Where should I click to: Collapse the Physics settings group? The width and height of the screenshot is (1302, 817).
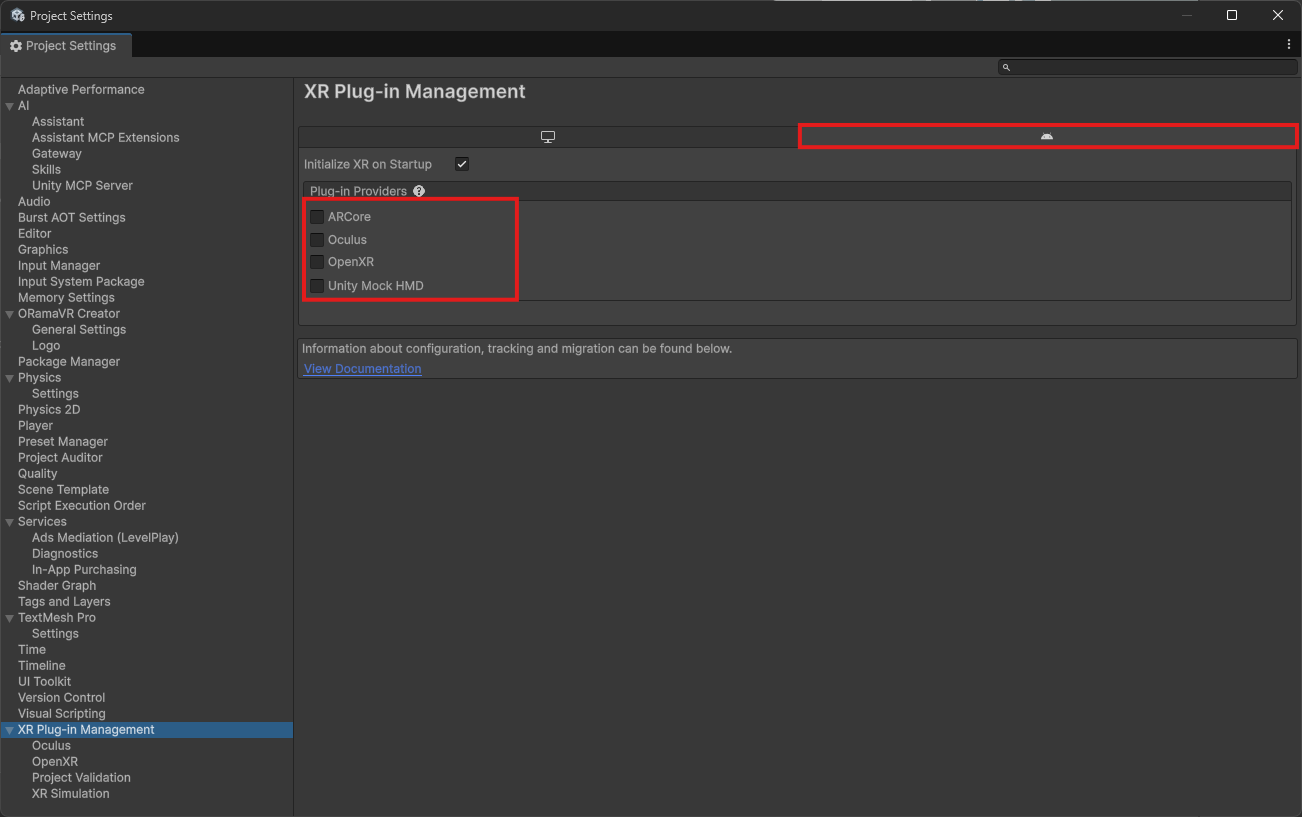(x=10, y=378)
